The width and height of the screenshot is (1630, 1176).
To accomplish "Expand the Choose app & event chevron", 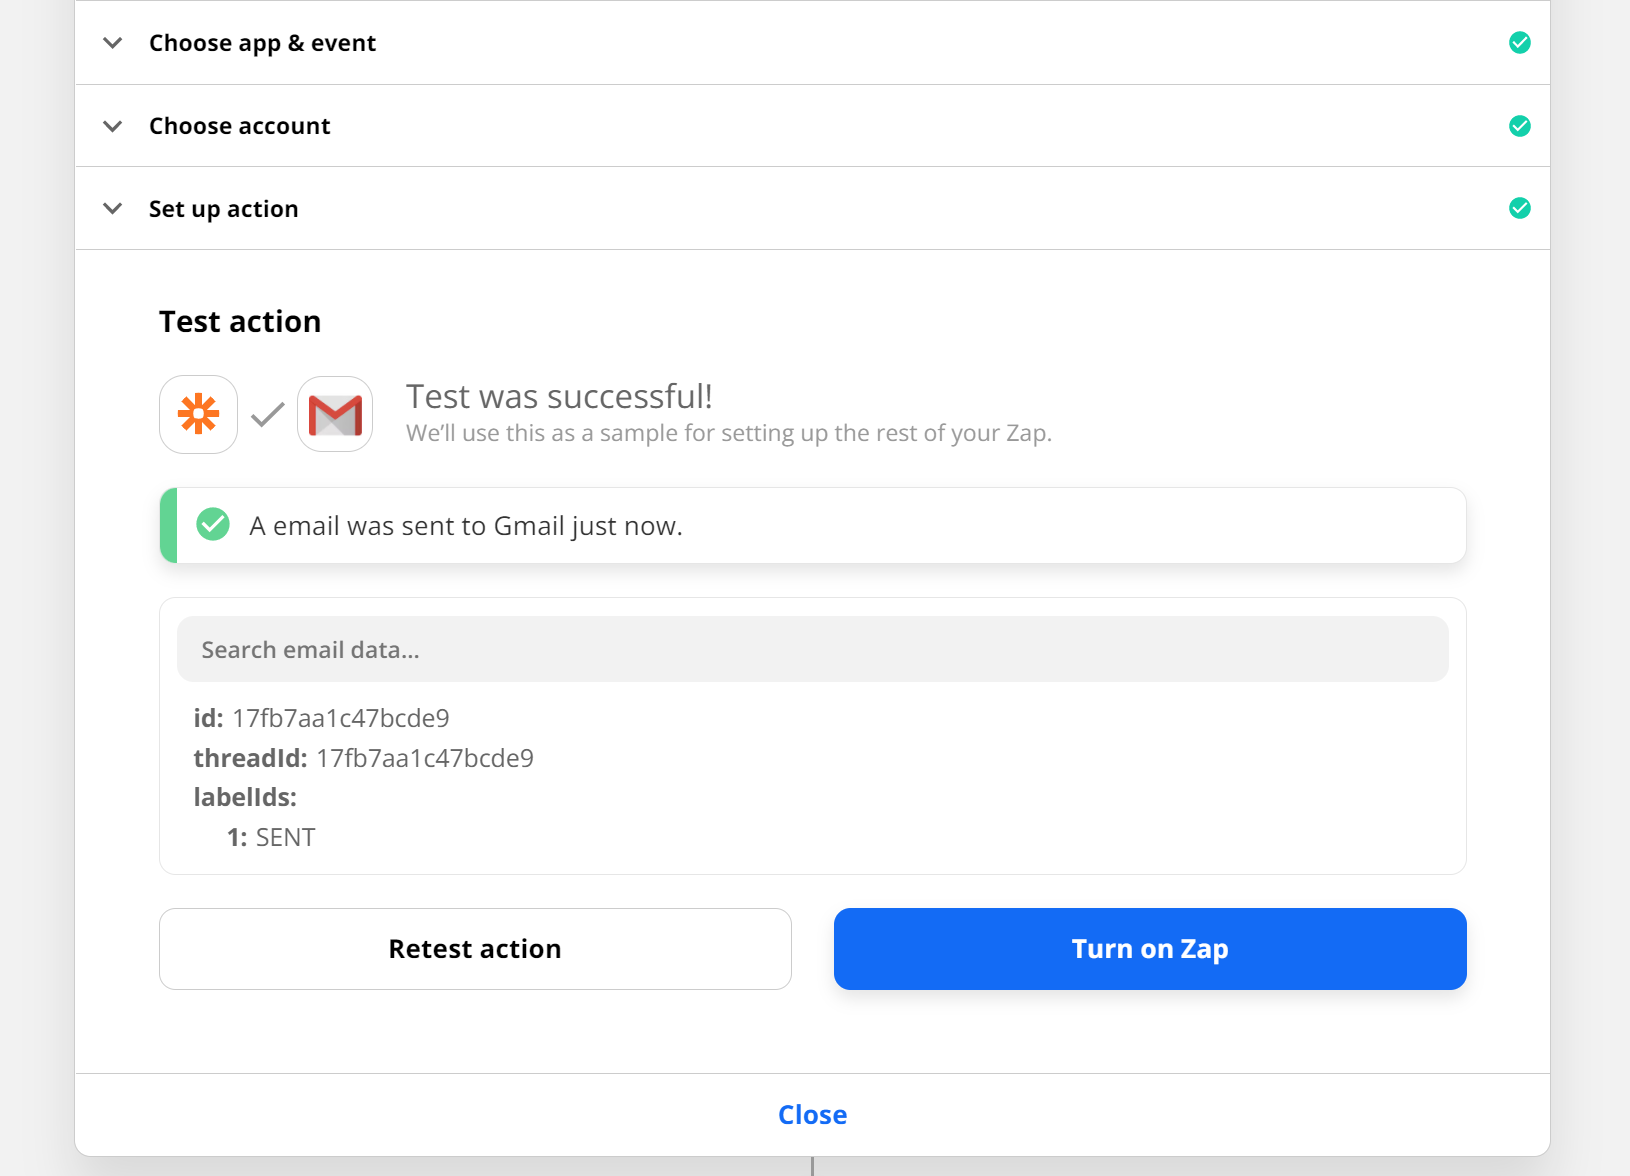I will coord(113,43).
